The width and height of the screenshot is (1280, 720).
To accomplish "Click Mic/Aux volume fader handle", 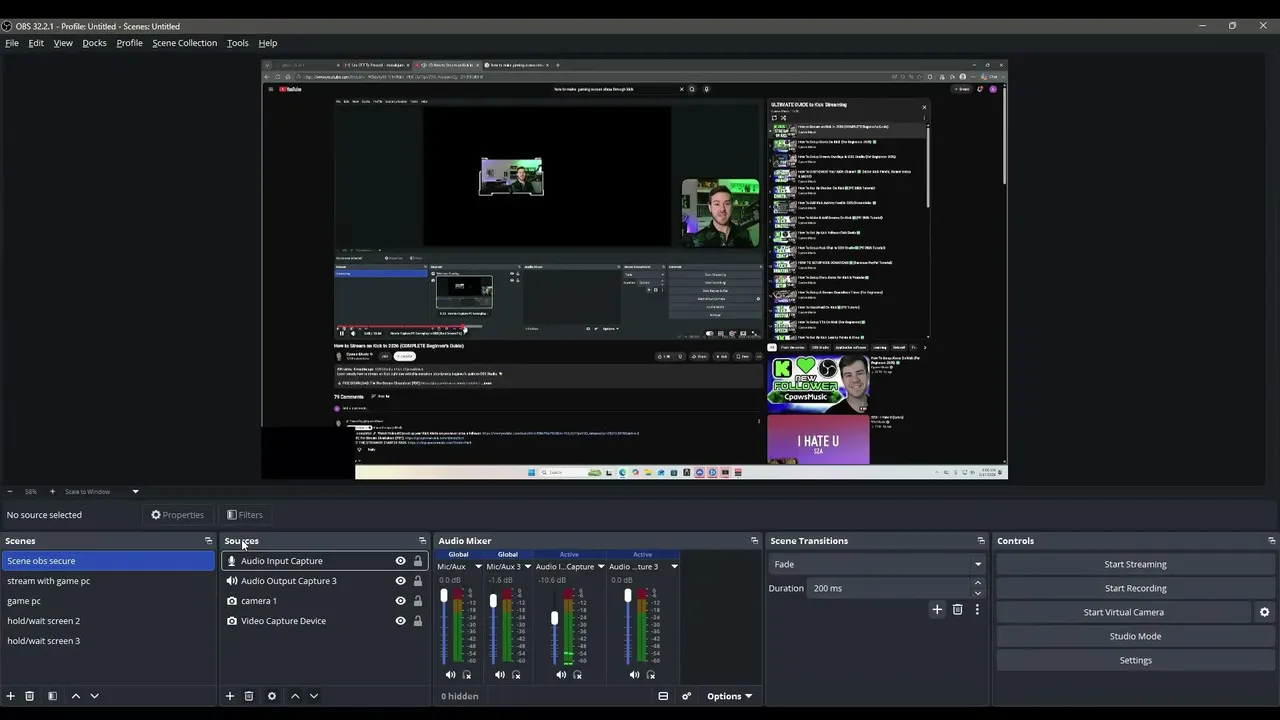I will pyautogui.click(x=444, y=596).
